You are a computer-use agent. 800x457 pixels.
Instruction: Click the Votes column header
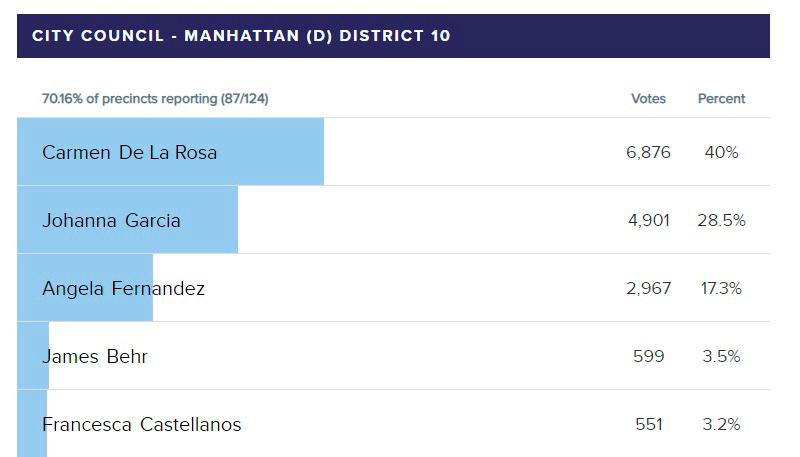[648, 99]
